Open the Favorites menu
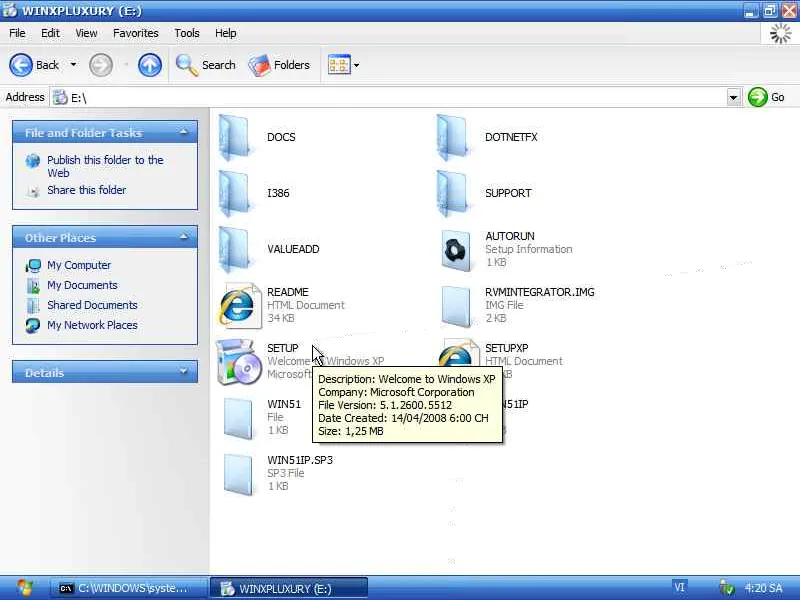This screenshot has width=800, height=600. (x=136, y=33)
